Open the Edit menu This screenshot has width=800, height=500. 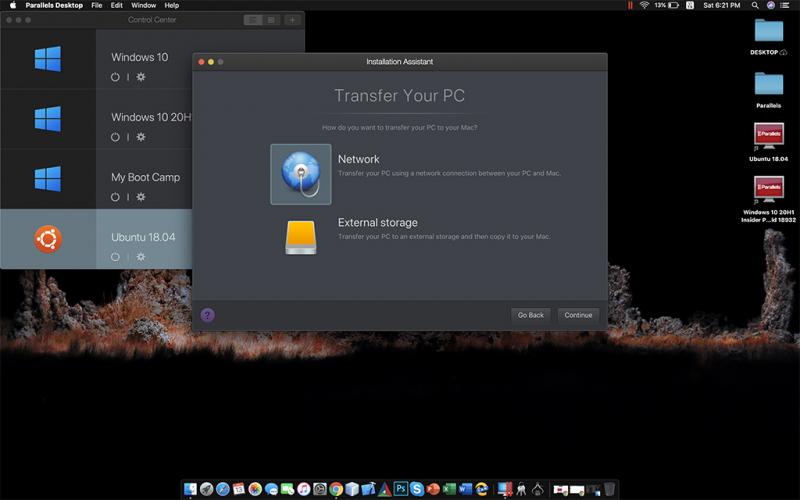tap(117, 5)
